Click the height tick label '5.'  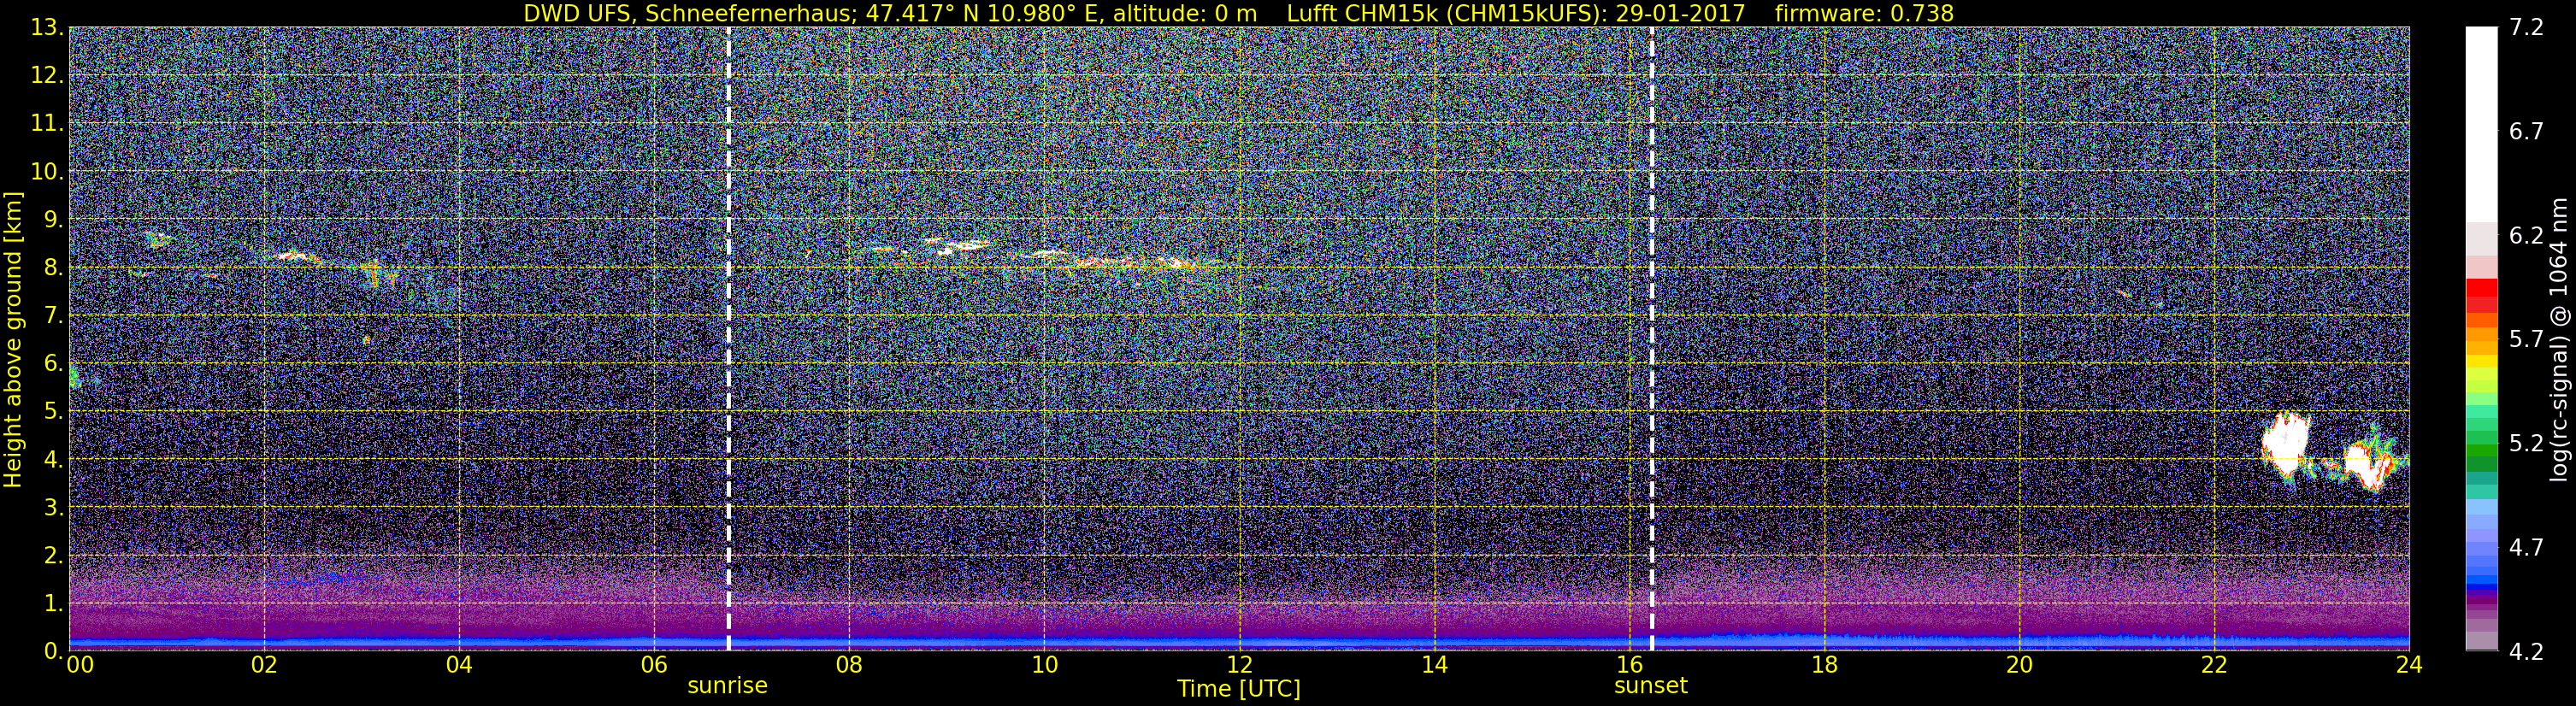pyautogui.click(x=53, y=411)
